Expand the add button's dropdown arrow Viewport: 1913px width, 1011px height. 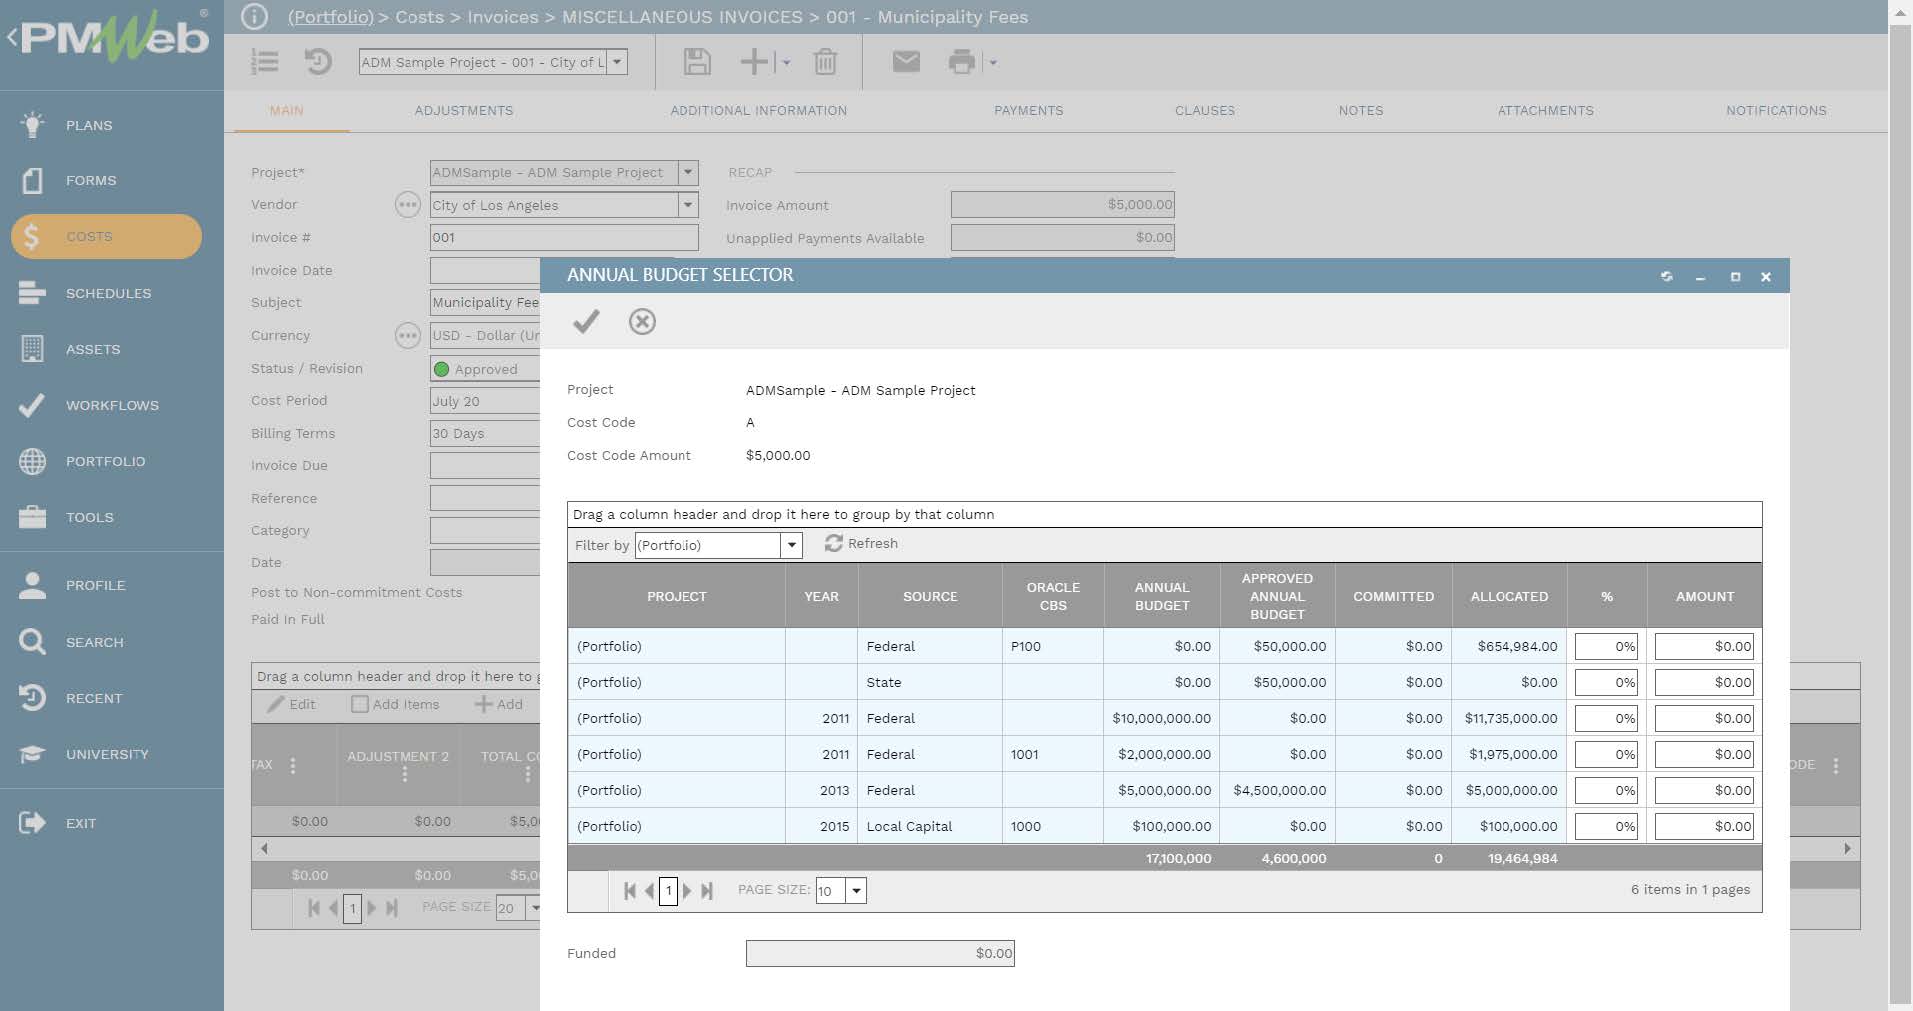point(786,62)
